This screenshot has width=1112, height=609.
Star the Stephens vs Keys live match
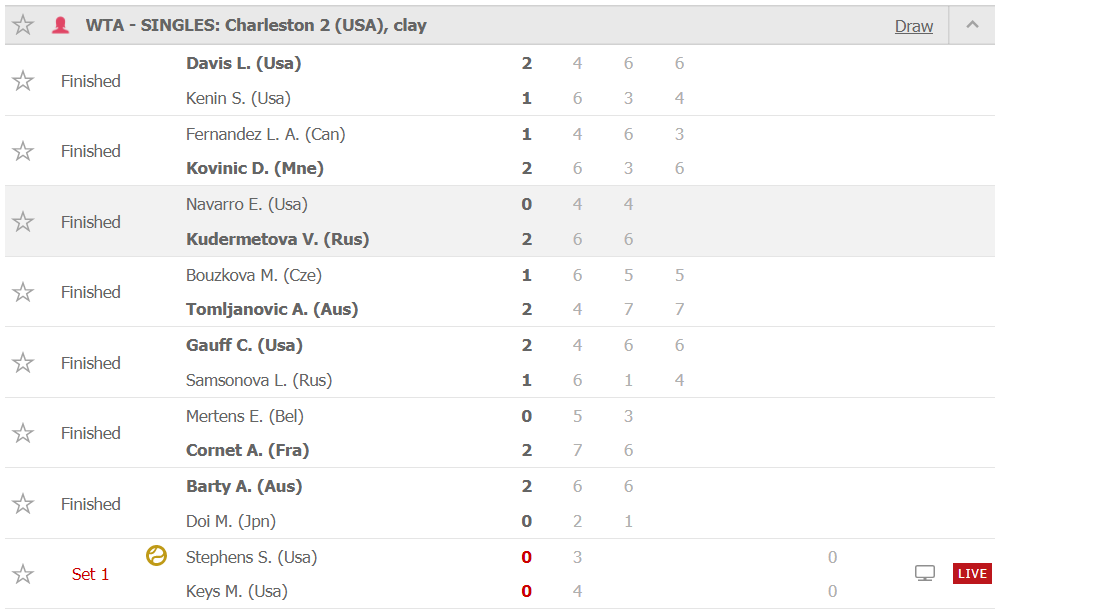23,574
